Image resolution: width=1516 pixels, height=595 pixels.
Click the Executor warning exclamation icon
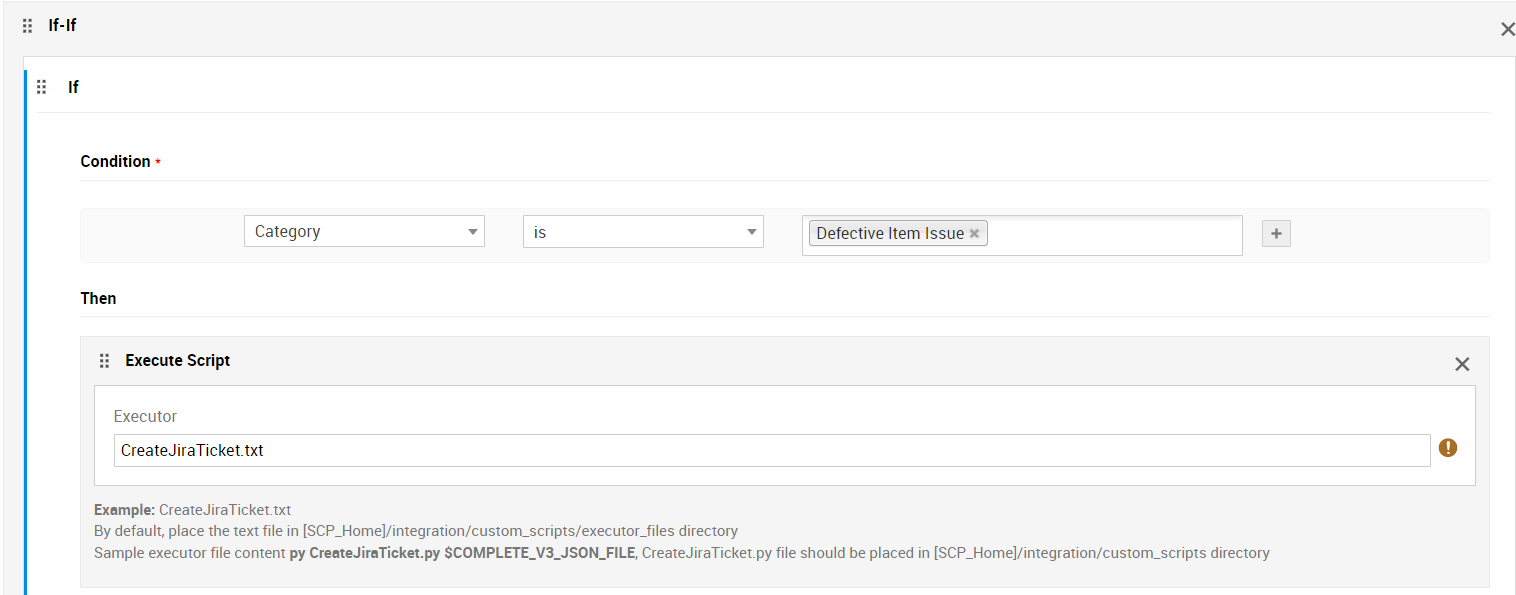(x=1447, y=448)
